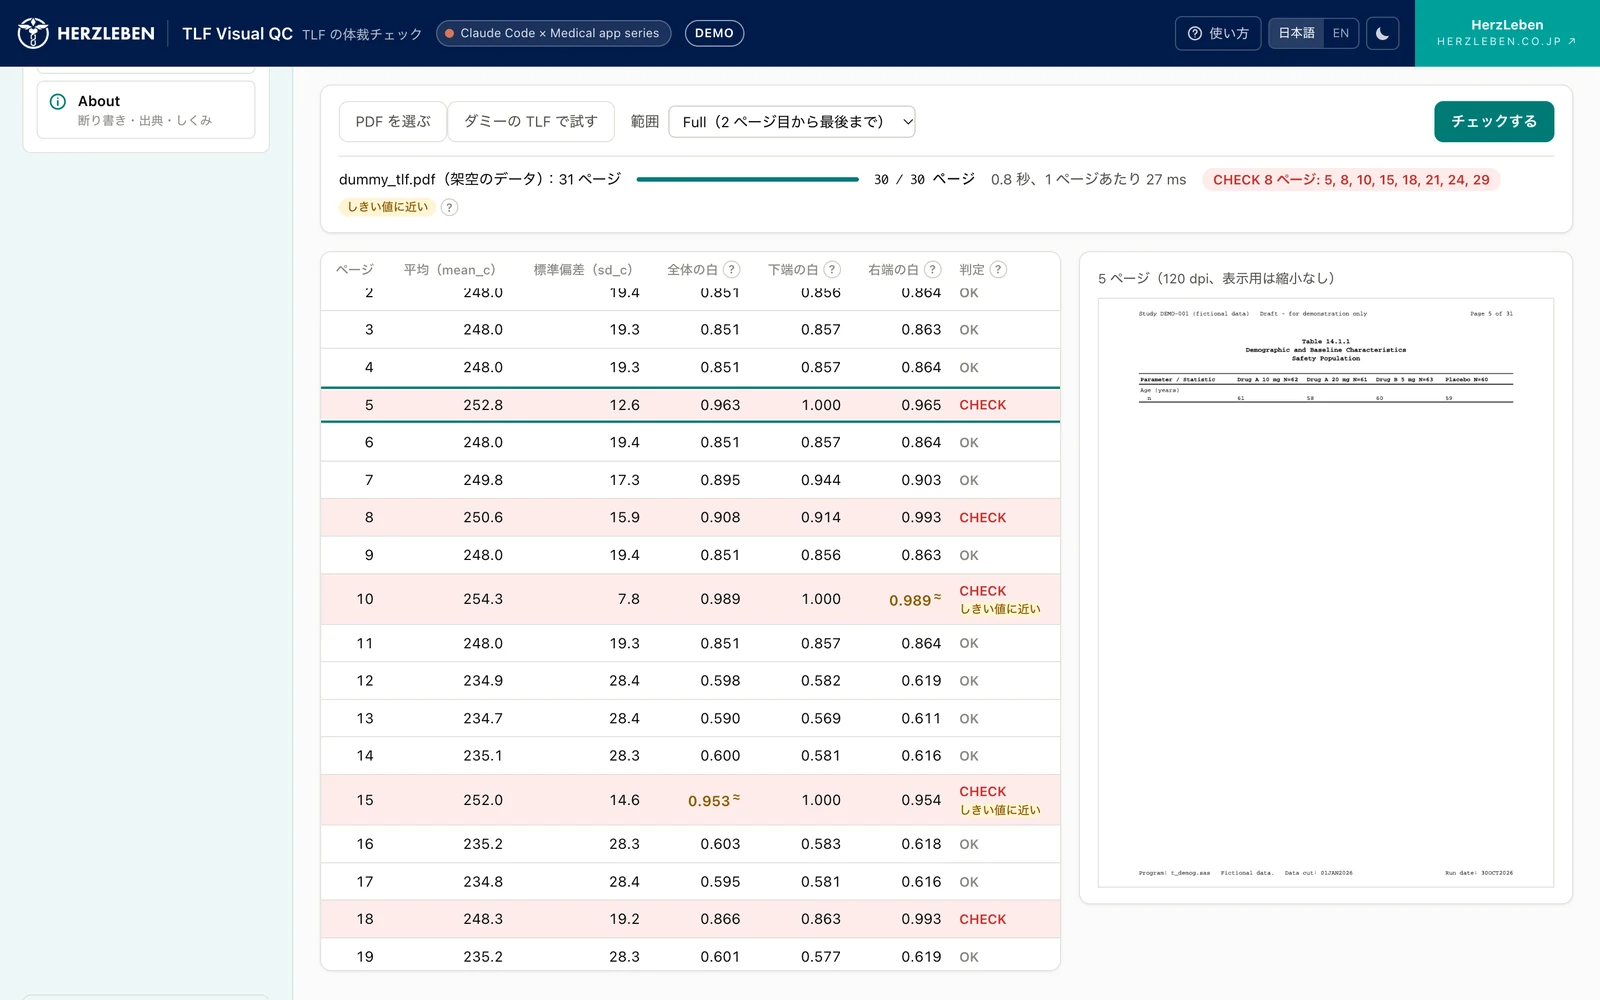Click page 5 preview thumbnail
The width and height of the screenshot is (1600, 1000).
[x=1326, y=592]
